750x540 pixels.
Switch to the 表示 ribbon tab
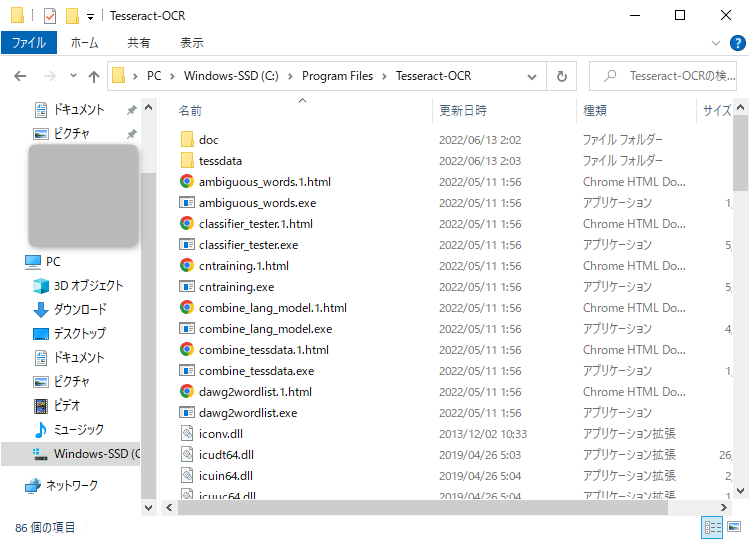[x=192, y=43]
